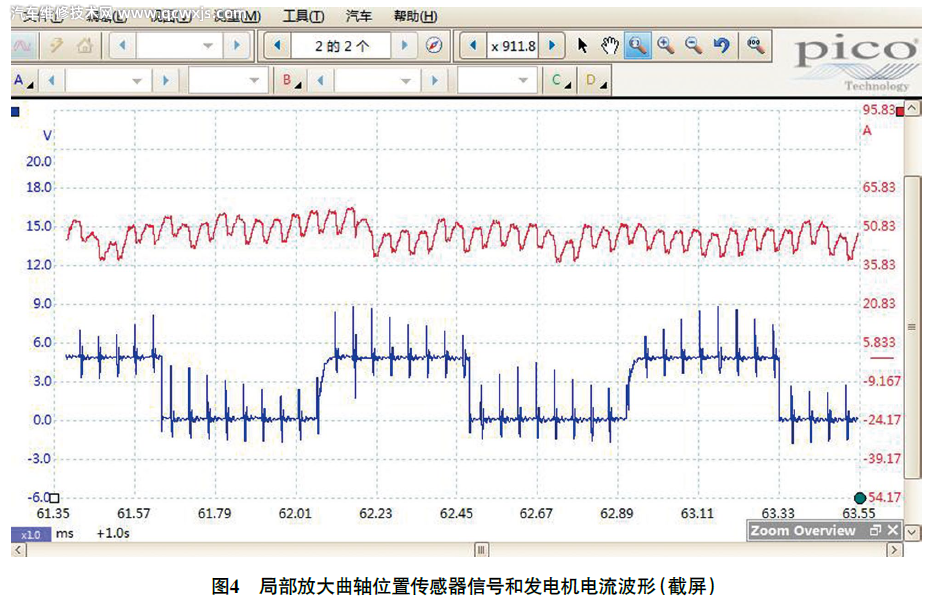Viewport: 933px width, 609px height.
Task: Click the zoom out magnifier icon
Action: [693, 46]
